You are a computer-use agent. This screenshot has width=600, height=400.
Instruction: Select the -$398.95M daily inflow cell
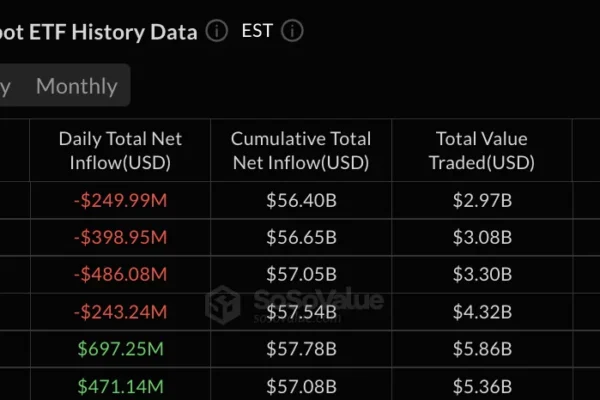(120, 237)
